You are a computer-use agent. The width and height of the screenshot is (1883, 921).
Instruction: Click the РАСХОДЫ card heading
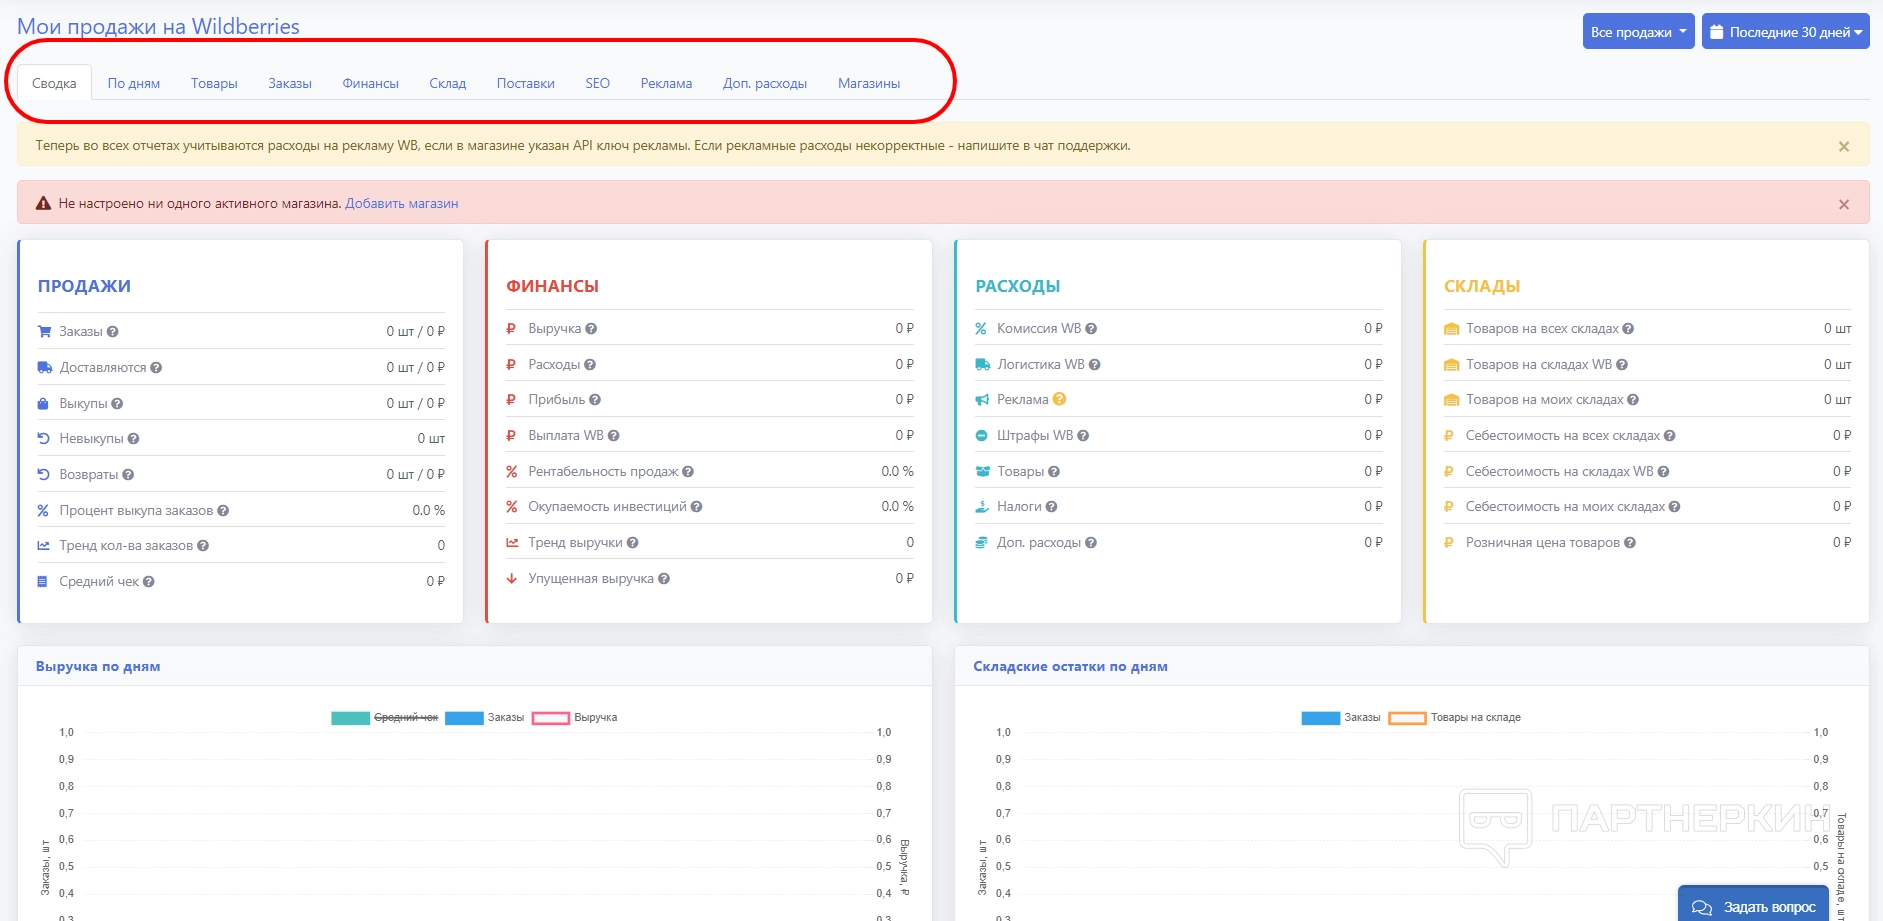(1018, 286)
